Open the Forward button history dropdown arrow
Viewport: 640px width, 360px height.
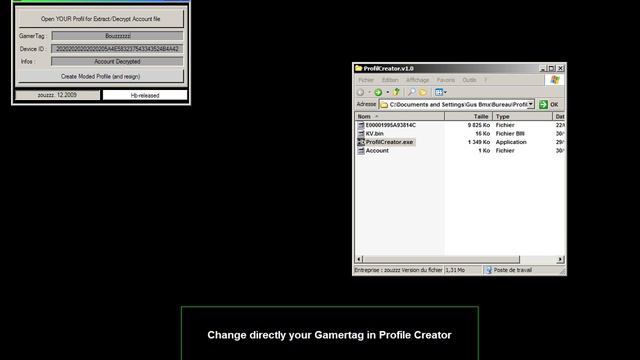[x=387, y=92]
